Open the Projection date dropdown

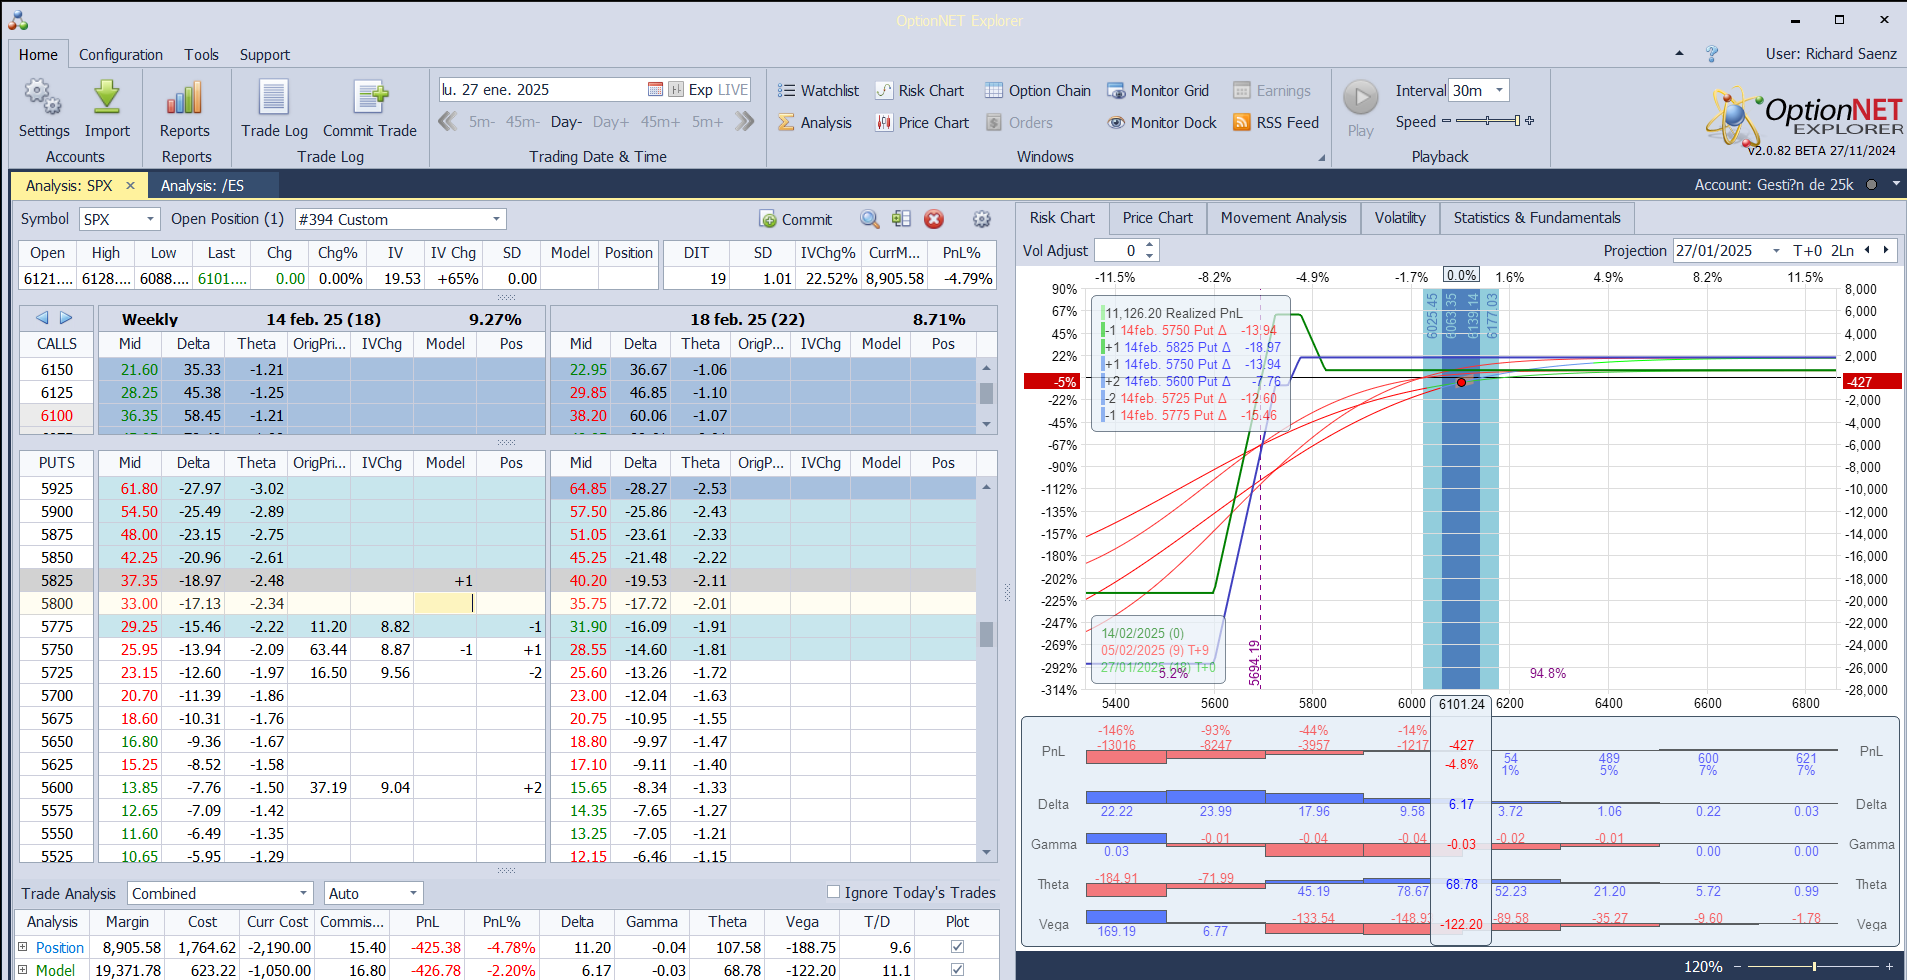click(x=1777, y=250)
